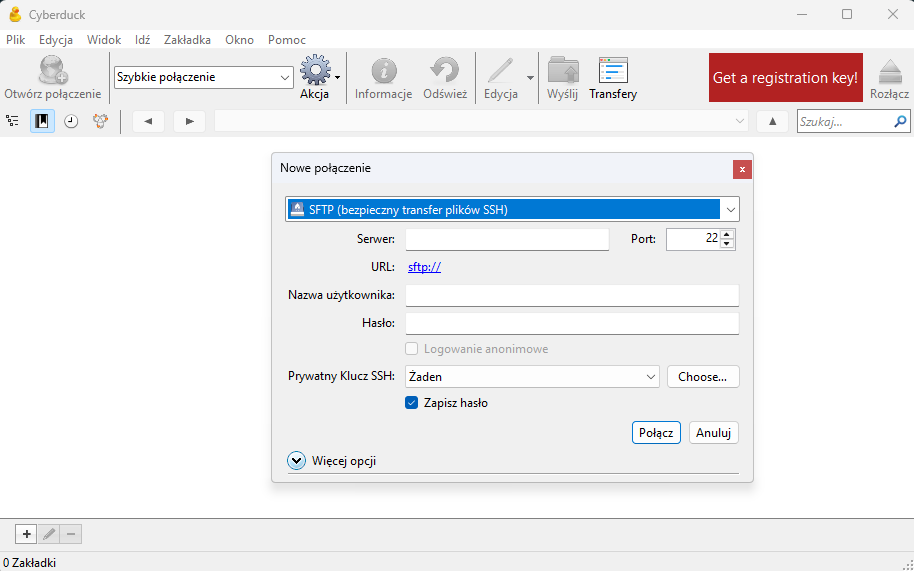Navigate back with left arrow
This screenshot has width=914, height=571.
pos(148,121)
